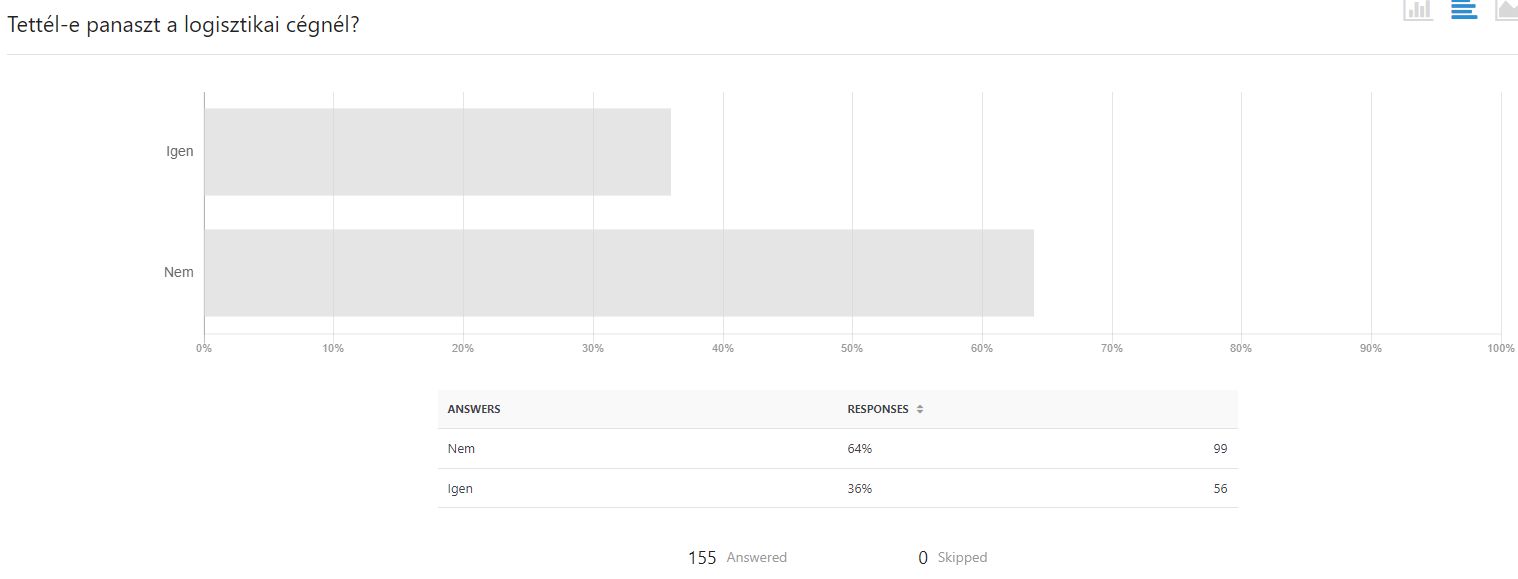Image resolution: width=1518 pixels, height=579 pixels.
Task: Select the Nem row in the table
Action: (838, 449)
